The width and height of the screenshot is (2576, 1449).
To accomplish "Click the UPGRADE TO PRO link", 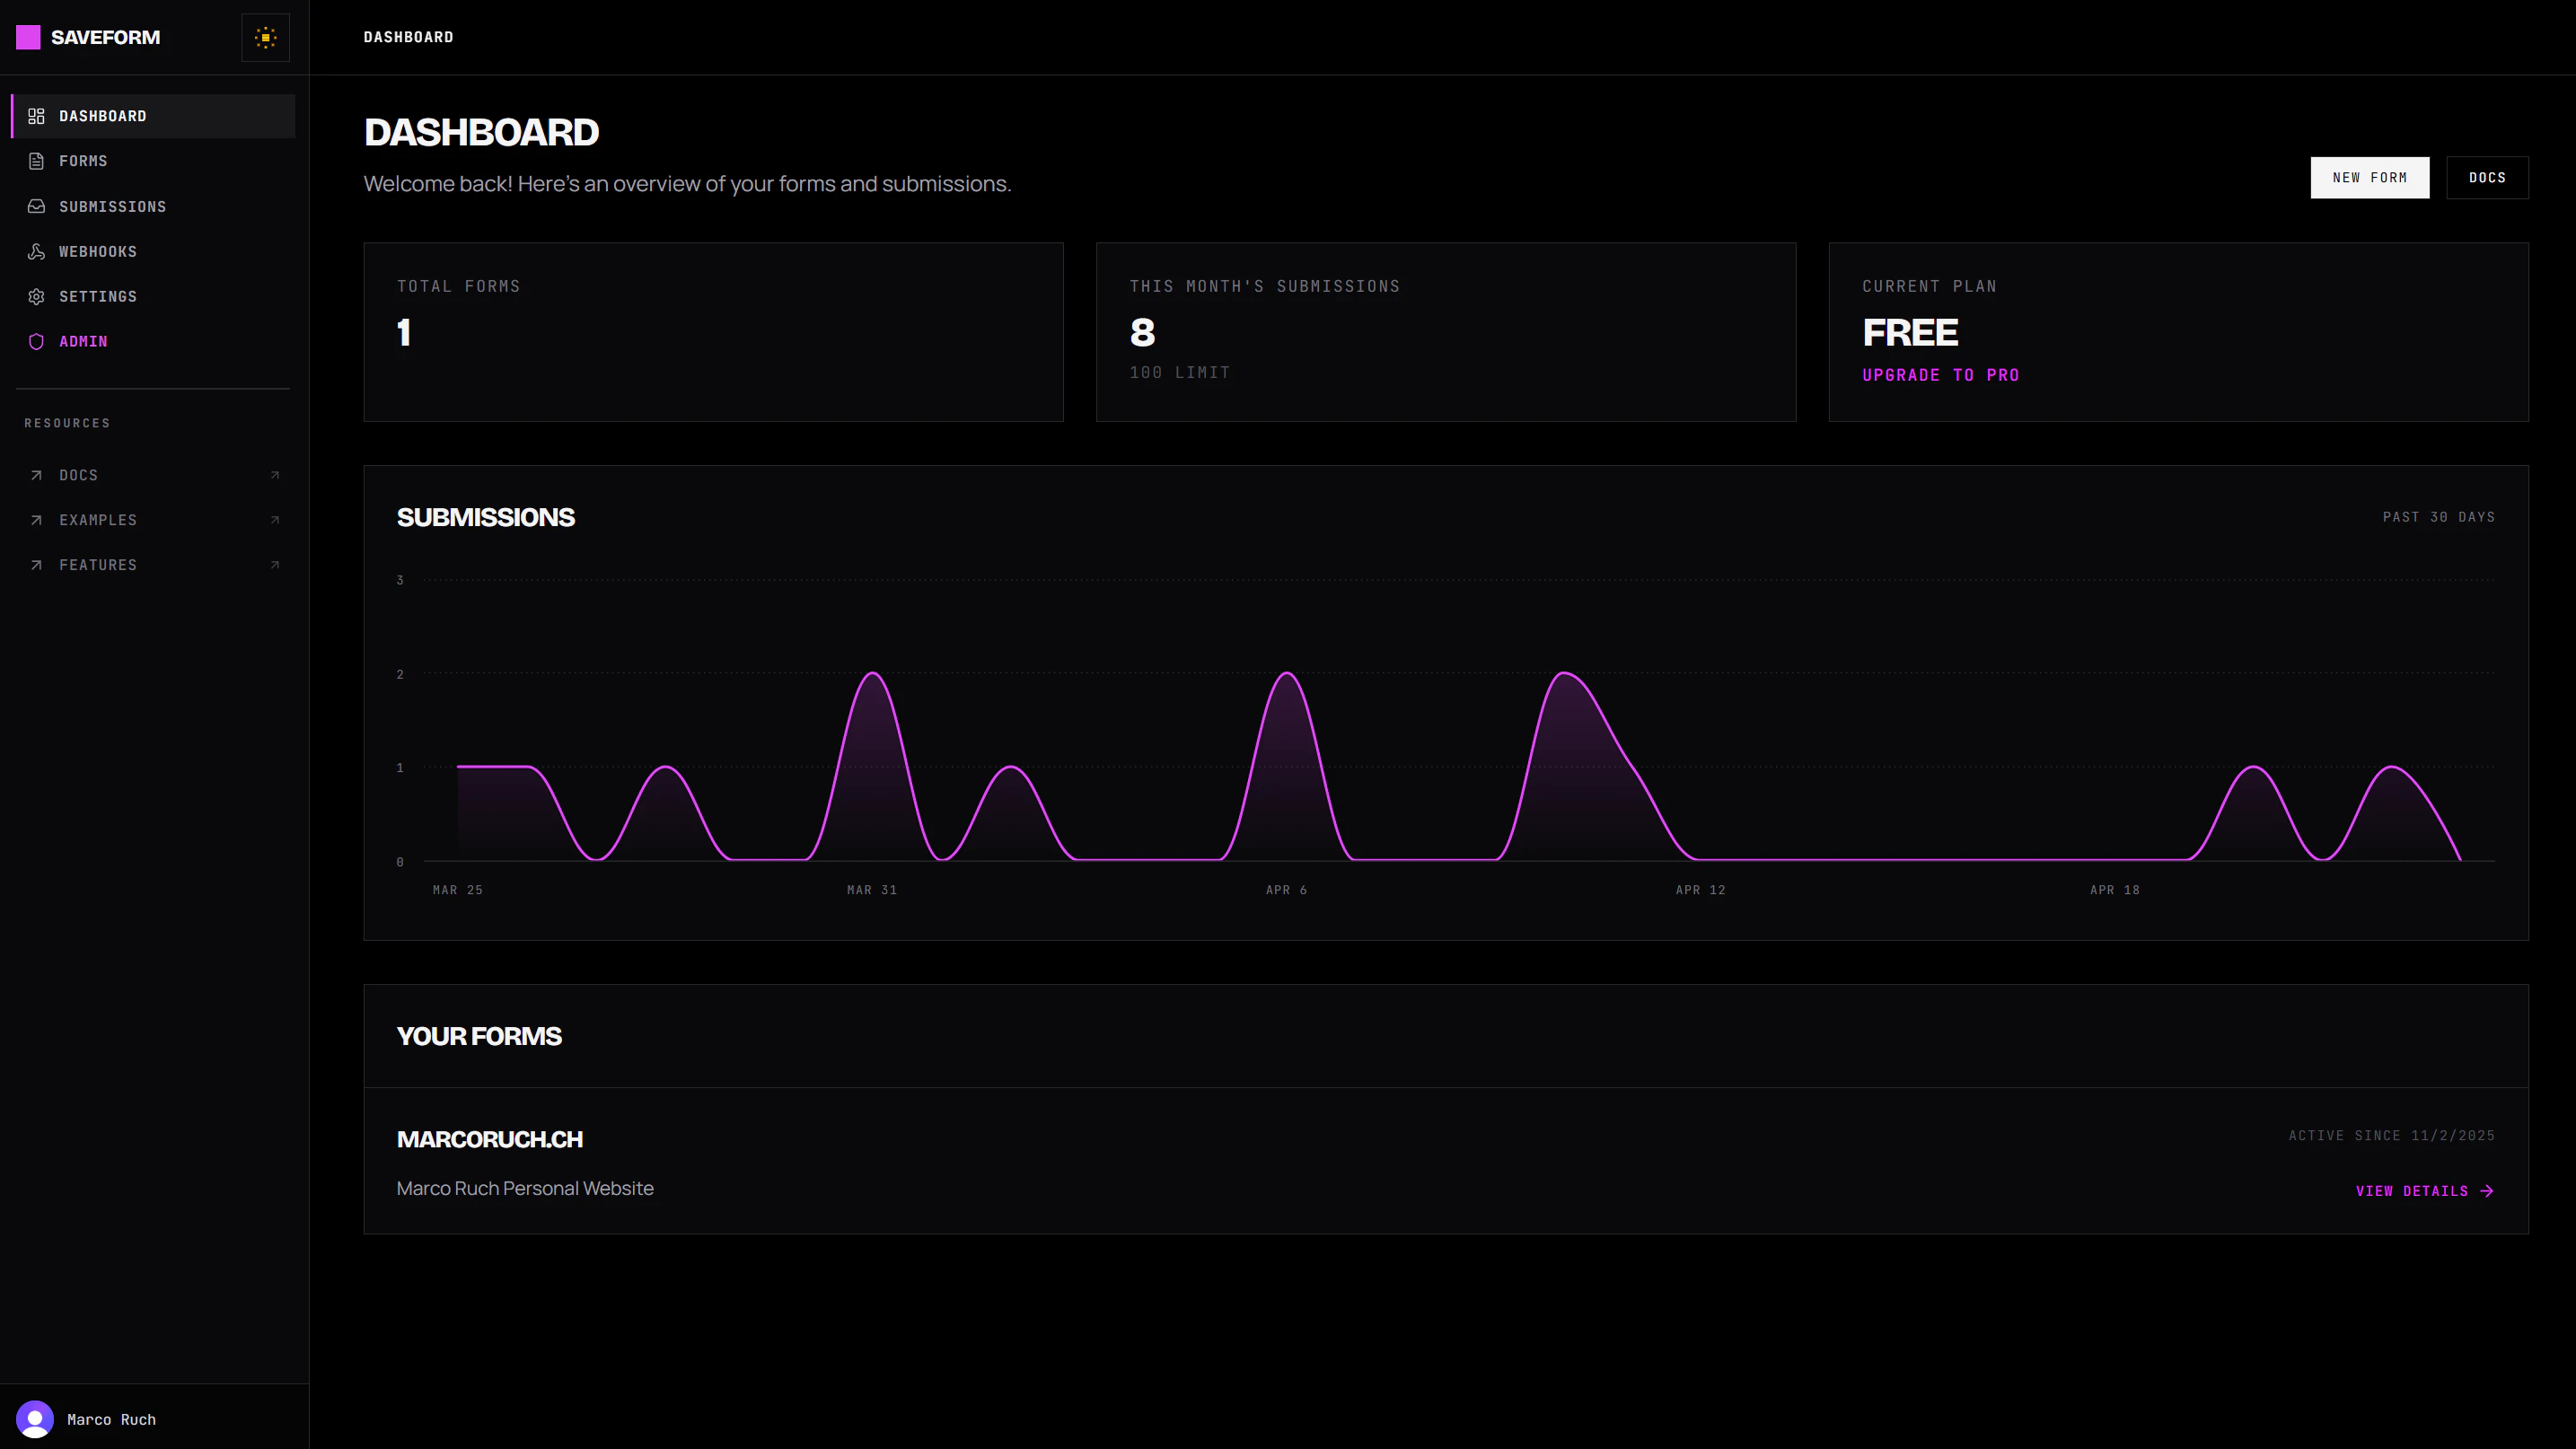I will pyautogui.click(x=1941, y=375).
